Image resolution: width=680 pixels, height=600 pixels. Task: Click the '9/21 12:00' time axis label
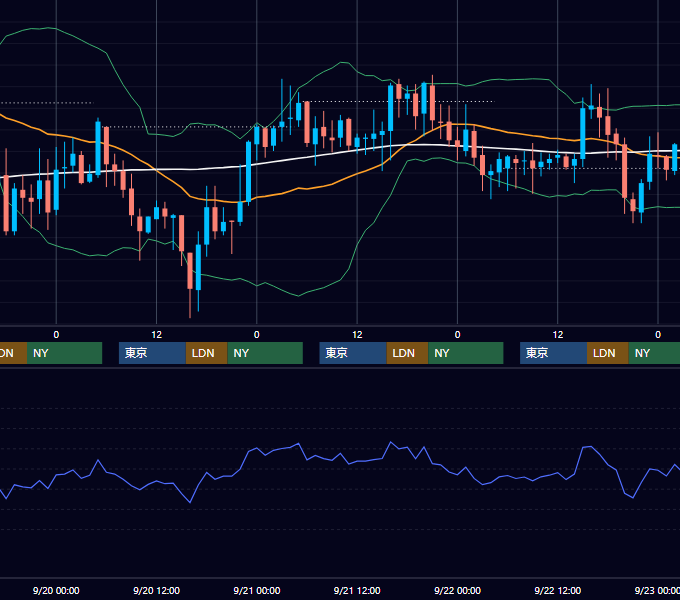(357, 590)
